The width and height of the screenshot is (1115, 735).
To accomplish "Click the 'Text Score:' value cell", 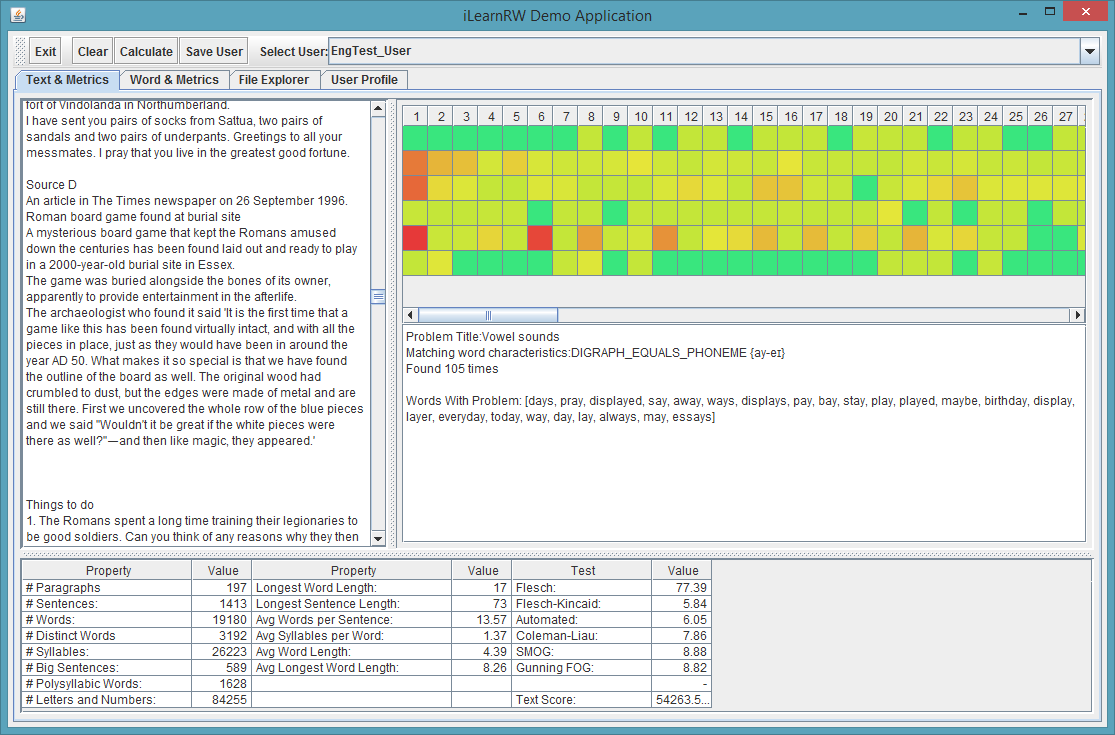I will coord(682,699).
